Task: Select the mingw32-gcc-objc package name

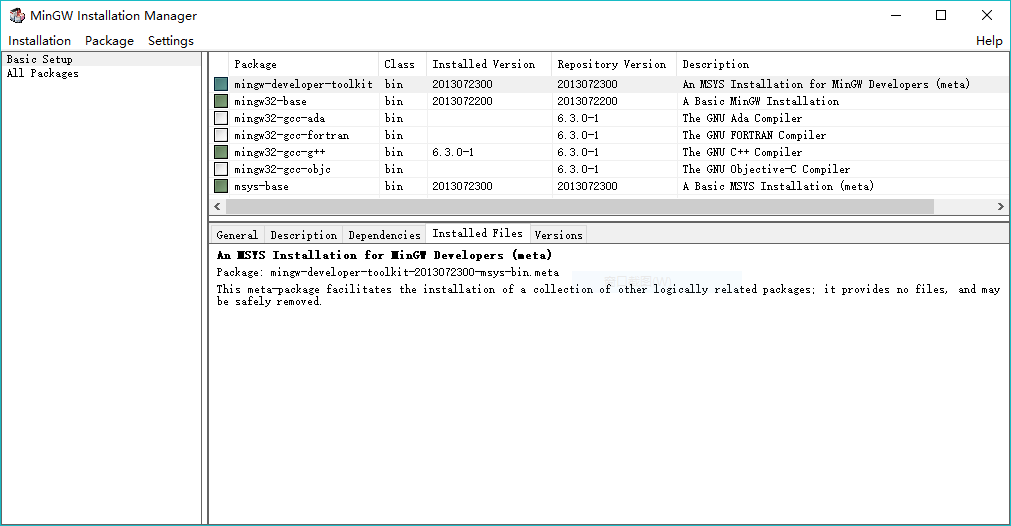Action: click(x=282, y=170)
